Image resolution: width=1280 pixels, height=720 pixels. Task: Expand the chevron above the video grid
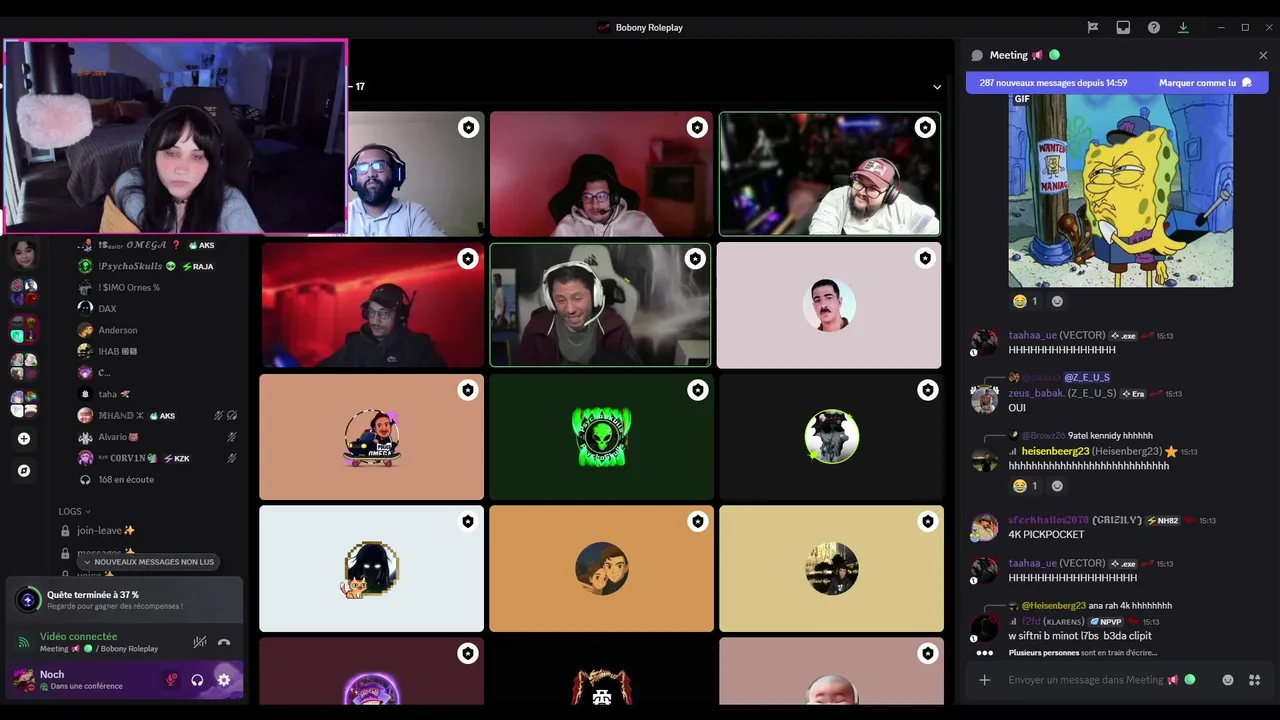click(937, 87)
